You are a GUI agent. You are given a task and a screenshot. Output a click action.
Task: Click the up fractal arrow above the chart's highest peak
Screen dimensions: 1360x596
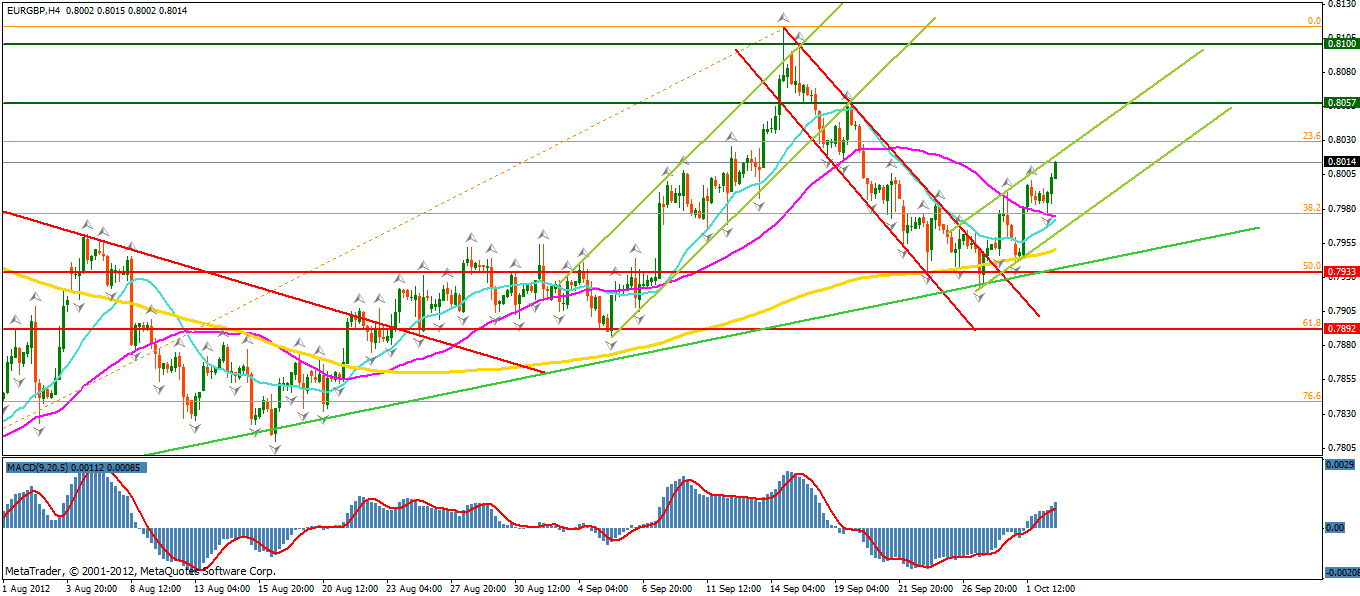783,18
